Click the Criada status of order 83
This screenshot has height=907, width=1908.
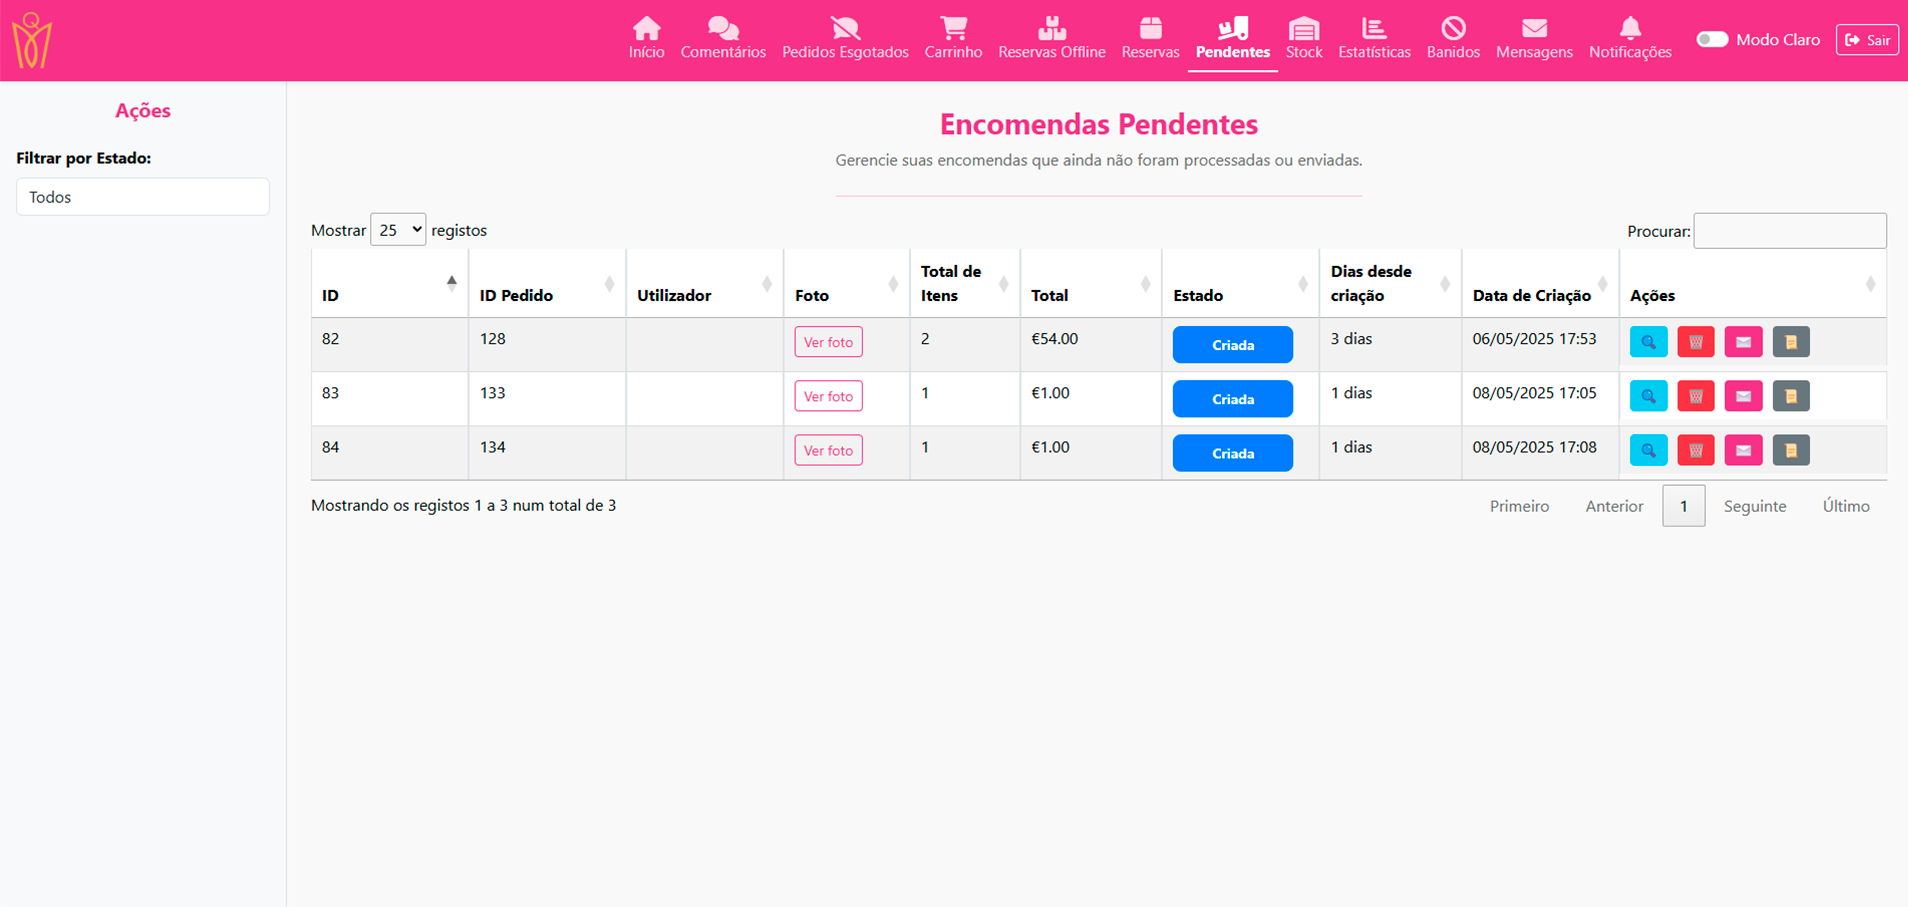(x=1232, y=399)
